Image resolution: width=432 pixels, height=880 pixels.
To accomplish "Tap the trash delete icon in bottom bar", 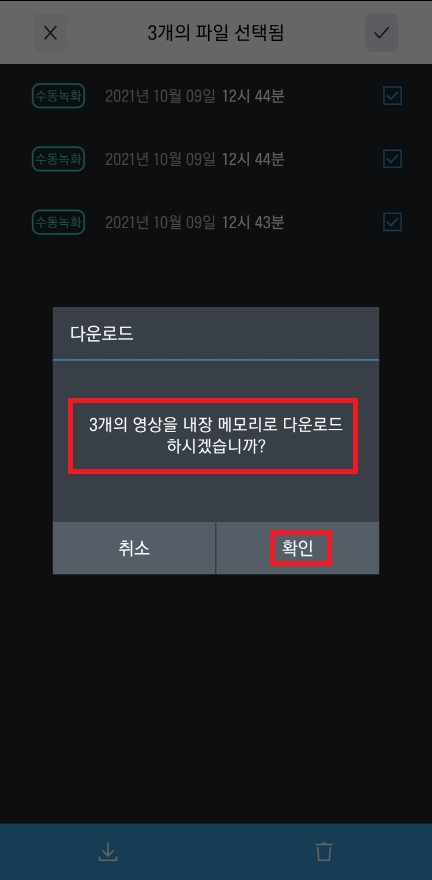I will click(324, 852).
